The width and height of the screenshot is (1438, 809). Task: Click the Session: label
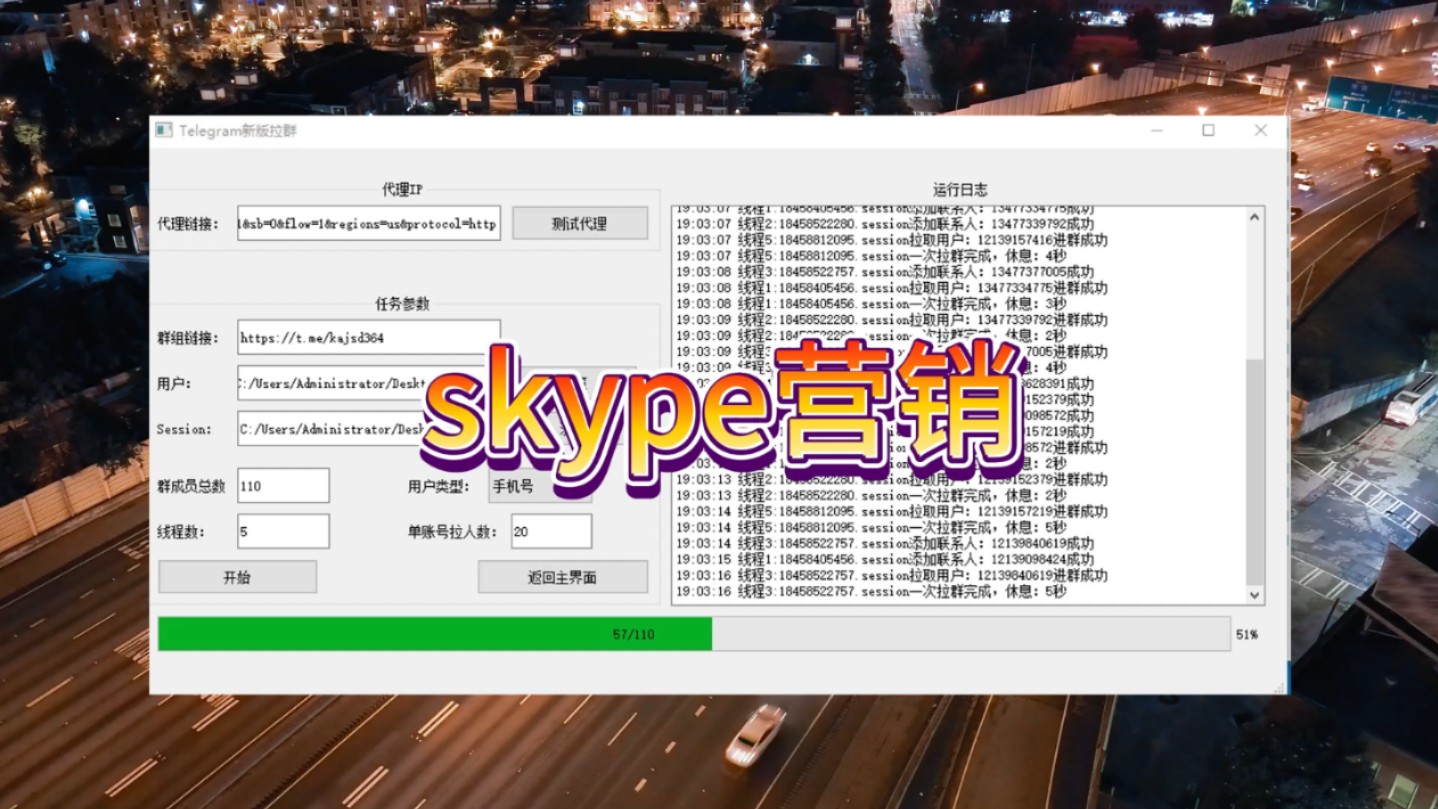click(184, 429)
